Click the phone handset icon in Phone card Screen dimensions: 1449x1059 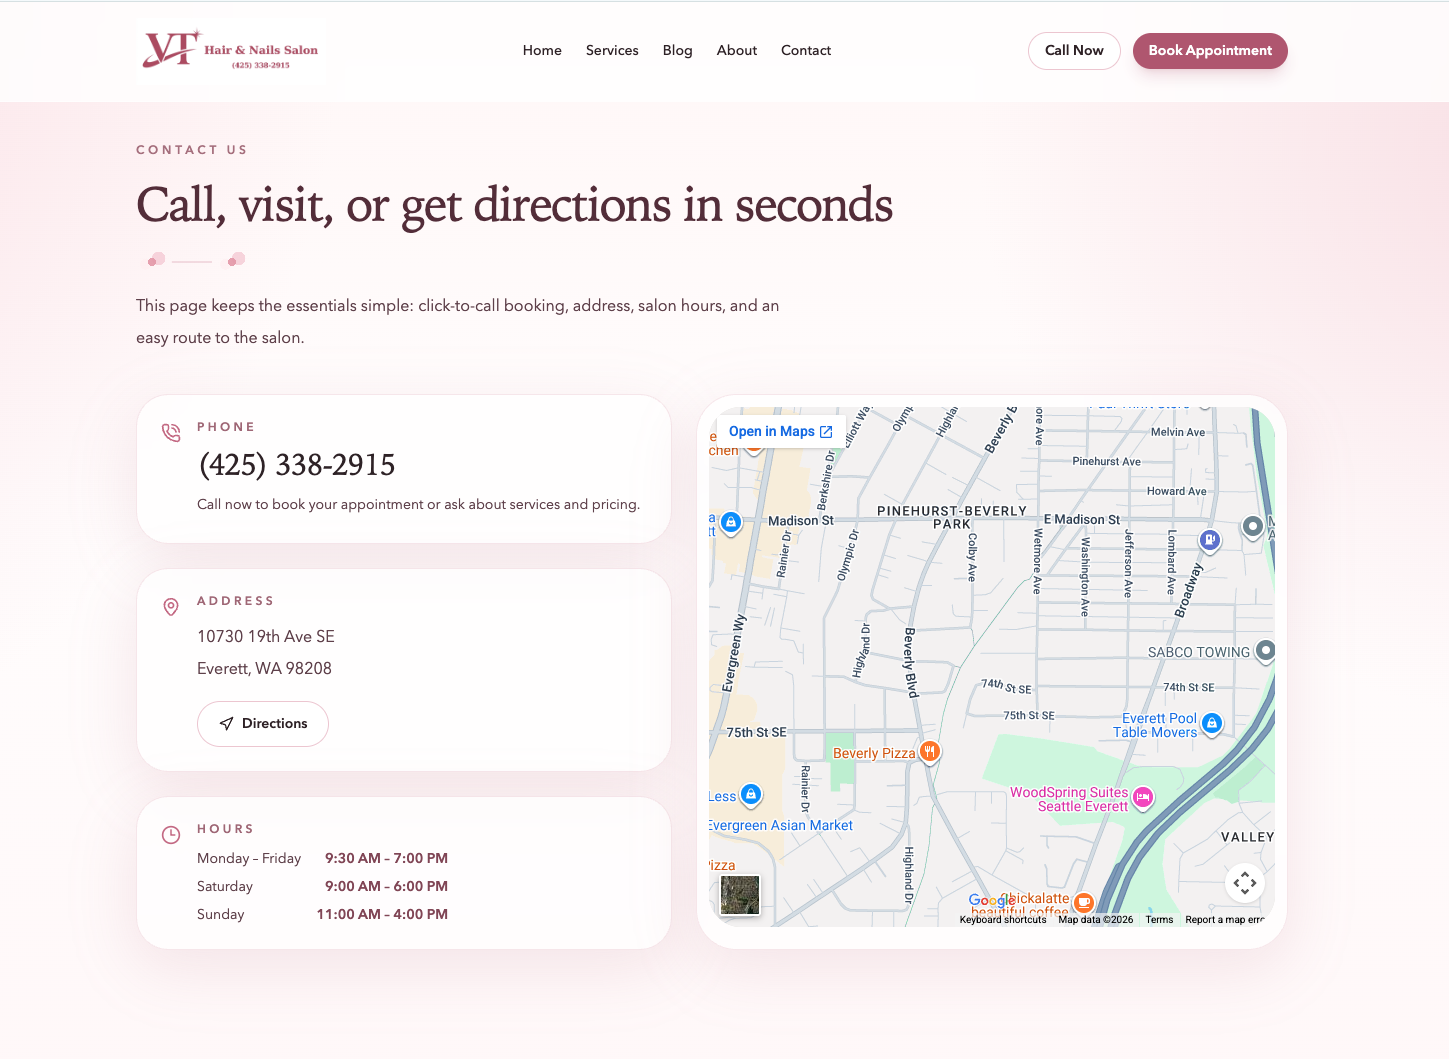[171, 432]
